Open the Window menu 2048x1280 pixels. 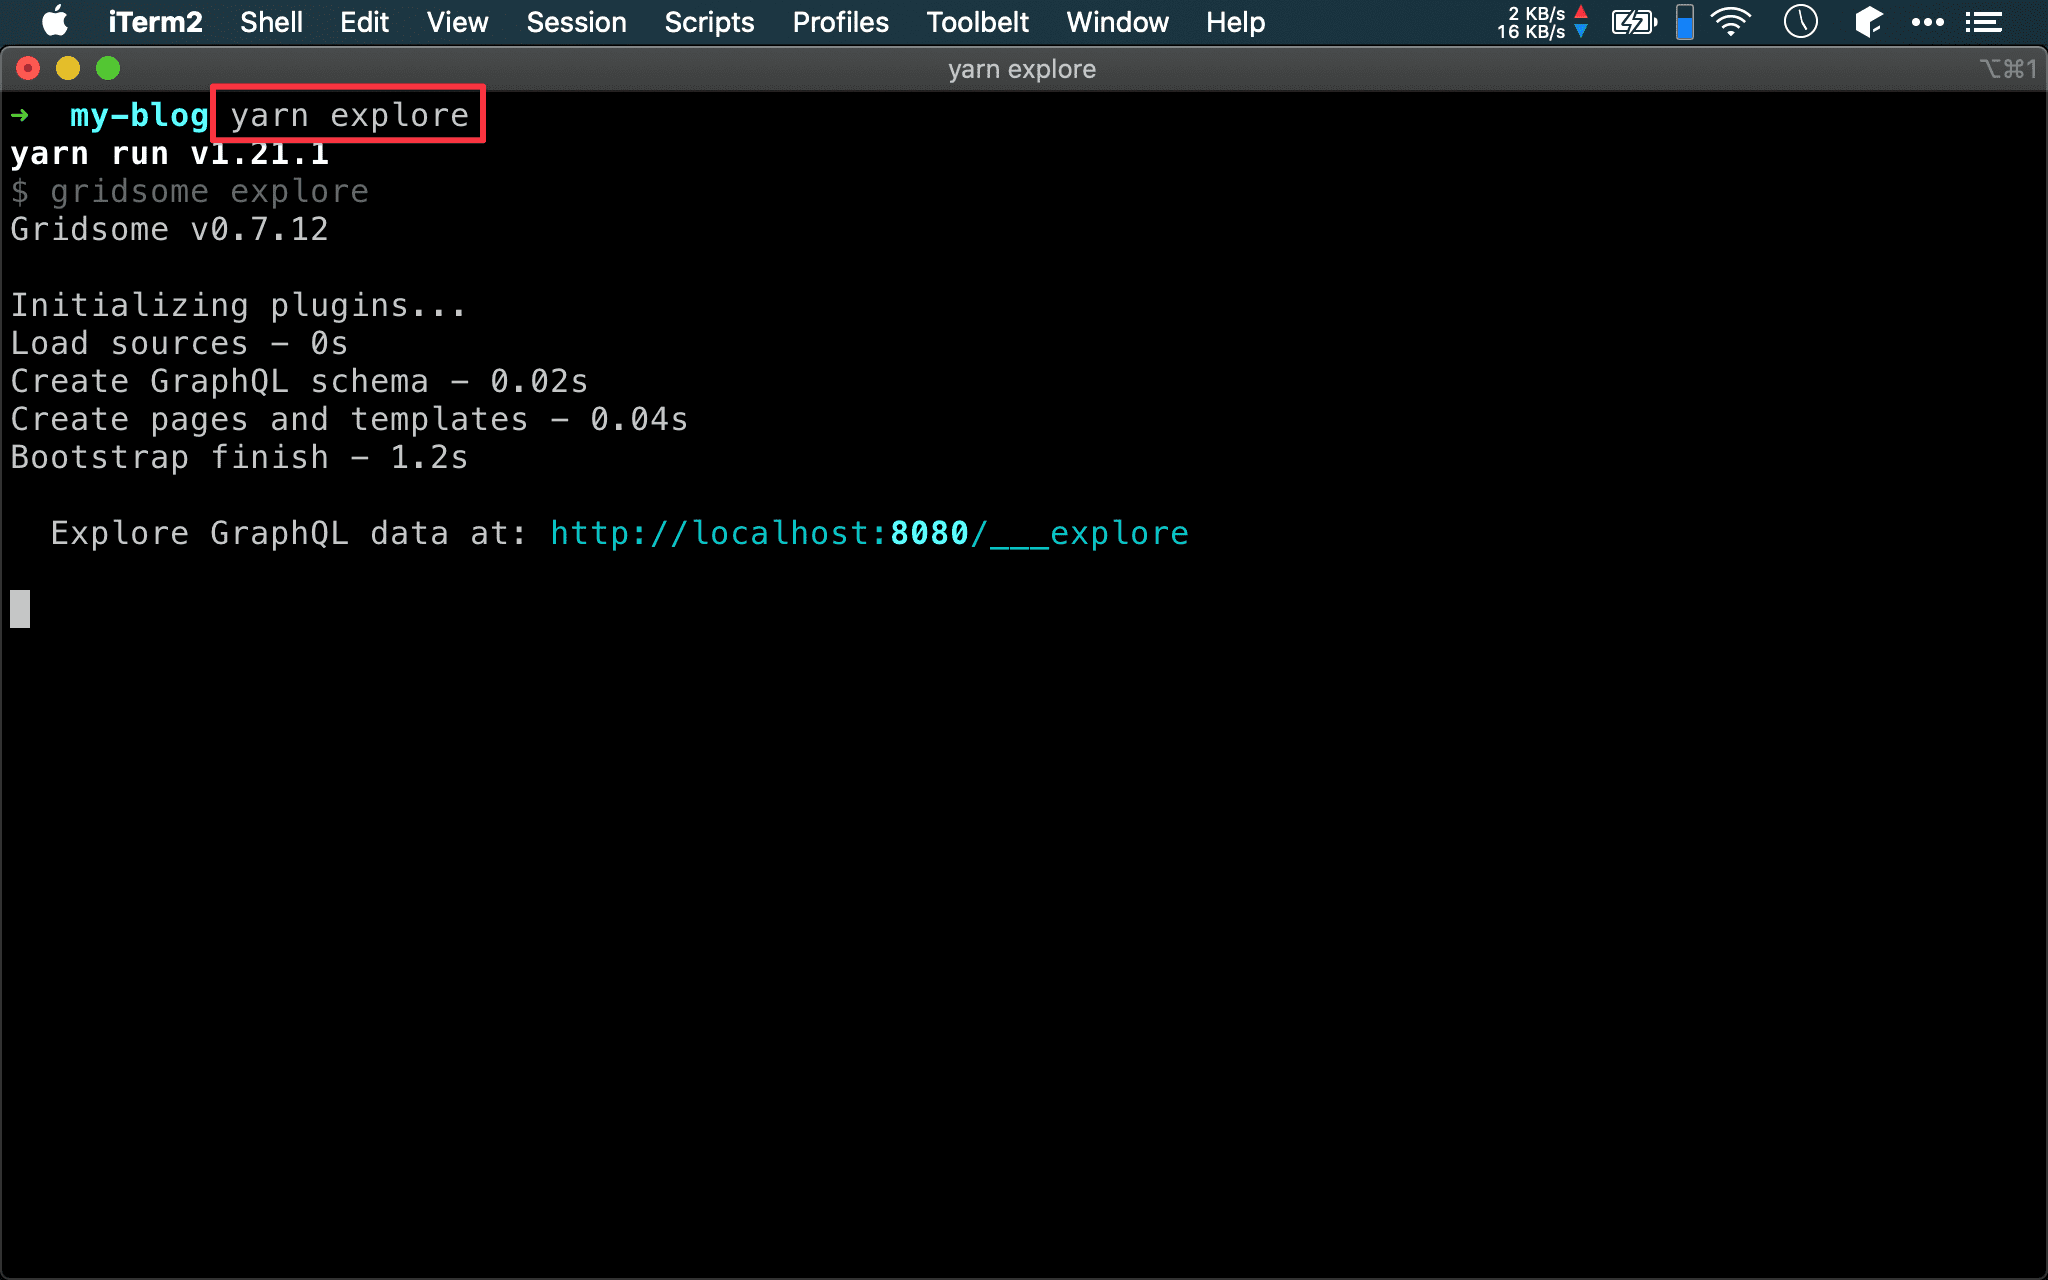[x=1117, y=22]
